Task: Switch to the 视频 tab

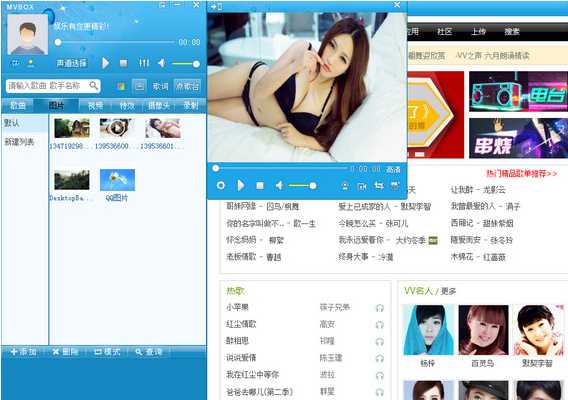Action: (95, 105)
